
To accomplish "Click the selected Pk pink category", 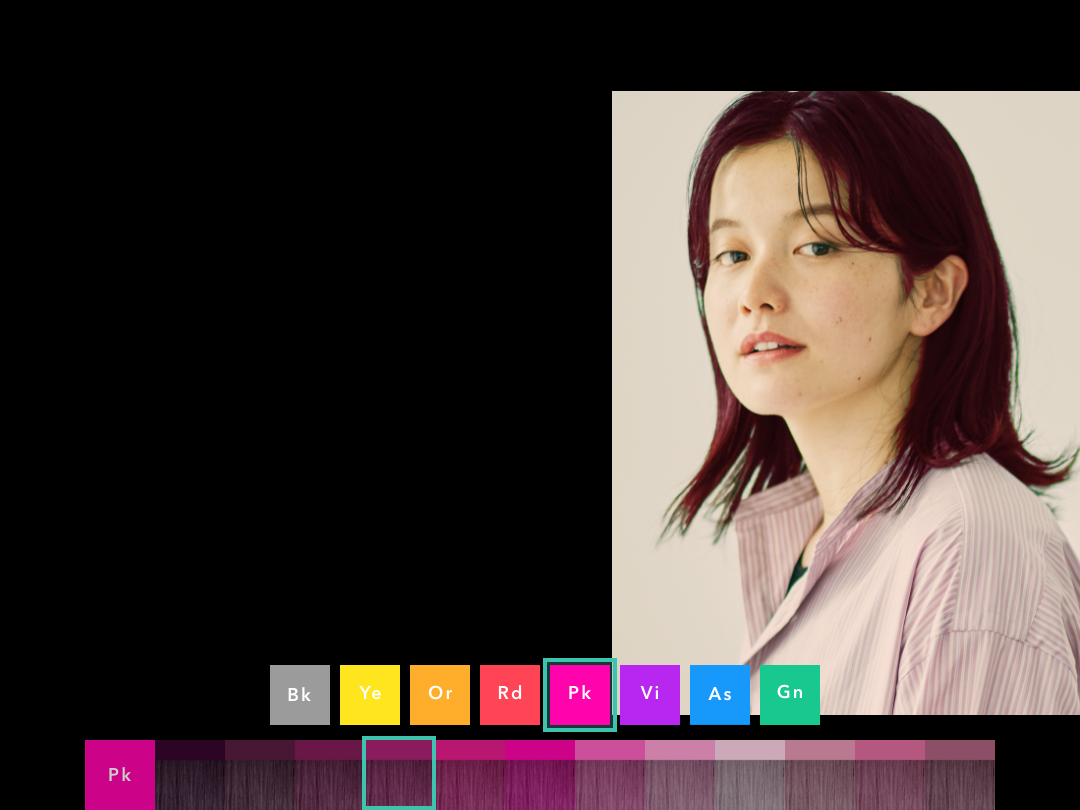I will click(x=580, y=695).
